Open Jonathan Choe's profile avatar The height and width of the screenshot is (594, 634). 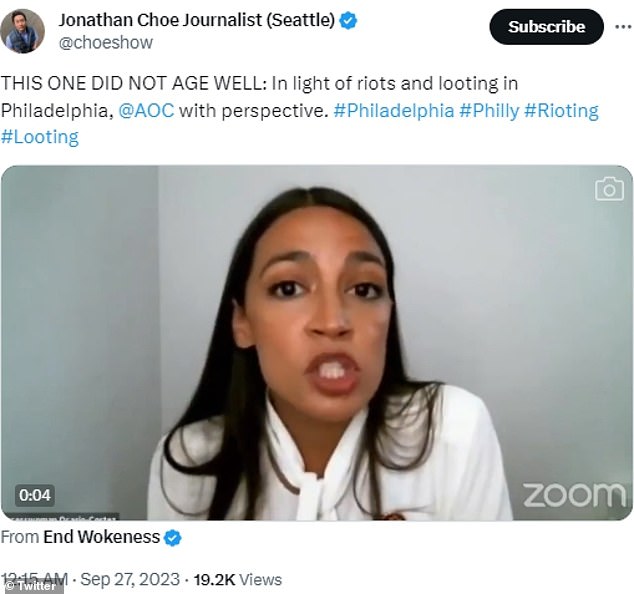tap(23, 31)
